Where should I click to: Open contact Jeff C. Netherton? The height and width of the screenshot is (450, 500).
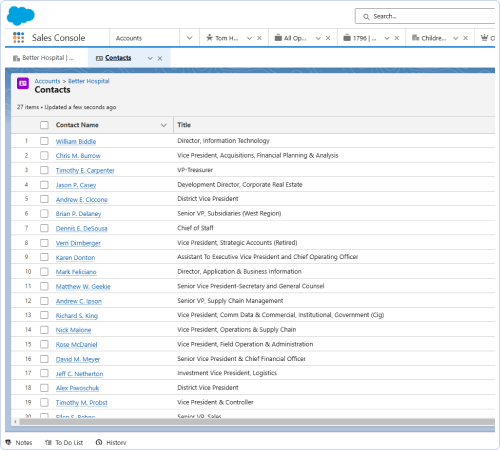point(79,374)
